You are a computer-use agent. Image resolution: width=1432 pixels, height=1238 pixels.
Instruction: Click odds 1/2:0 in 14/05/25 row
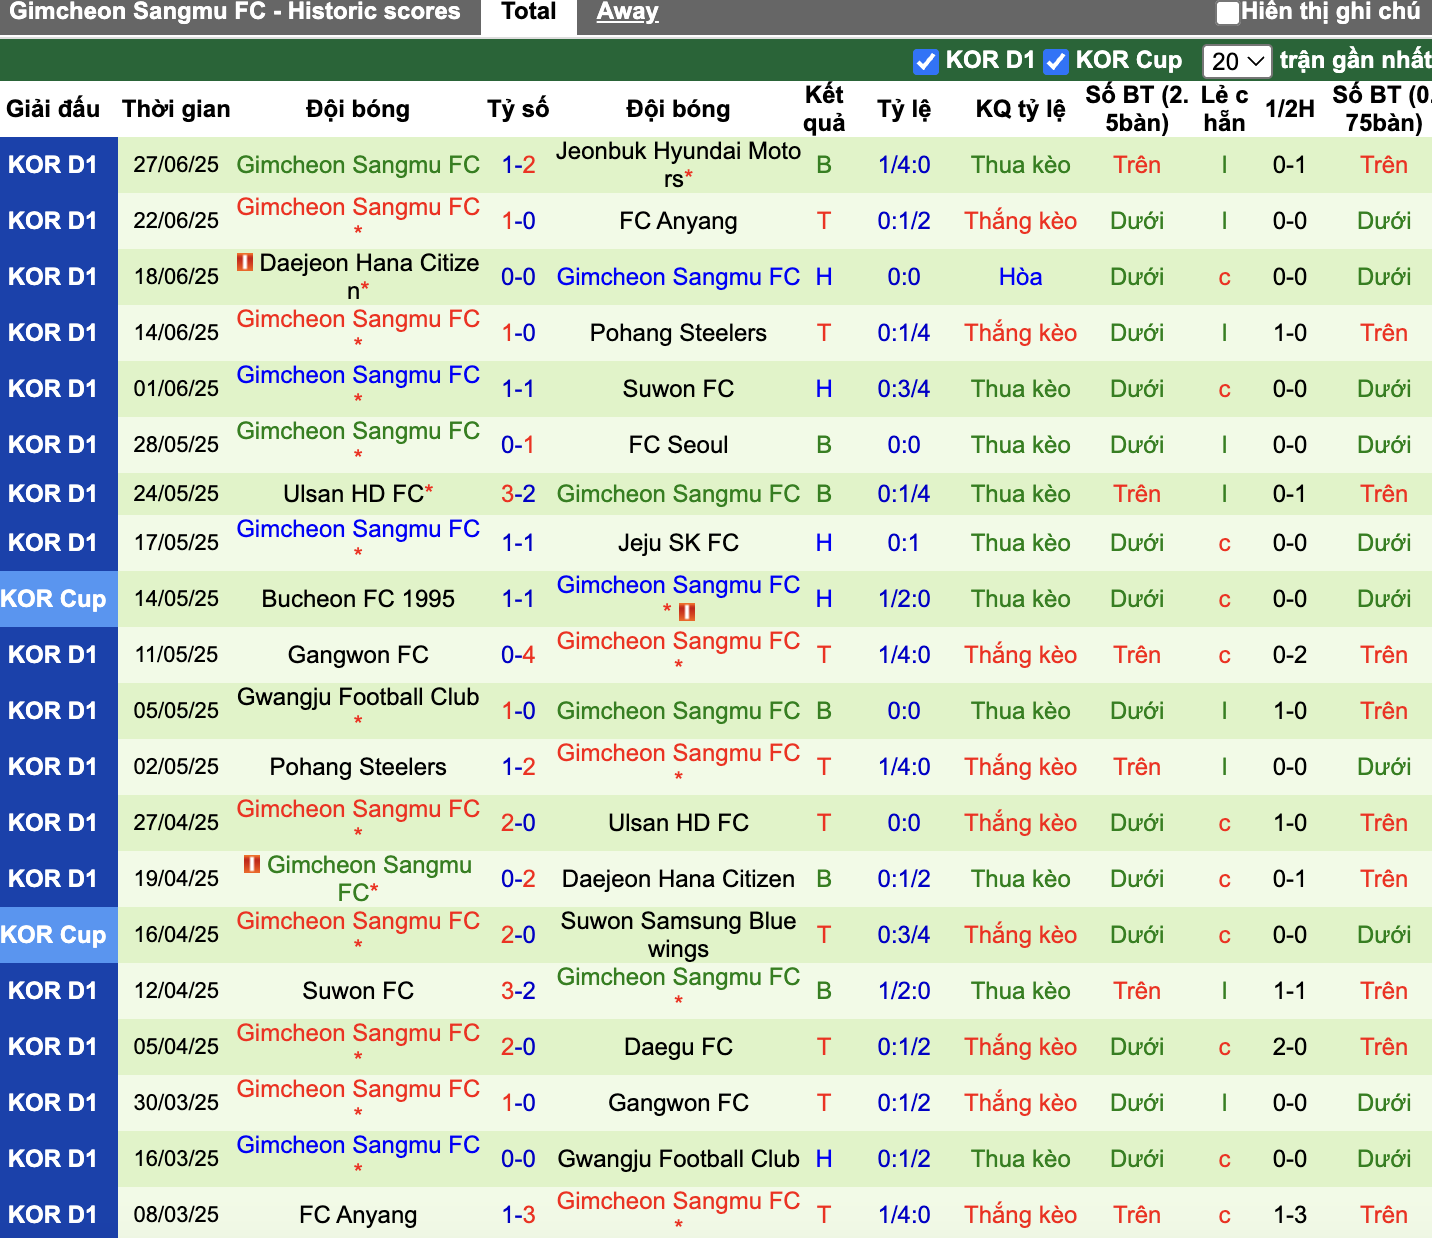tap(904, 599)
